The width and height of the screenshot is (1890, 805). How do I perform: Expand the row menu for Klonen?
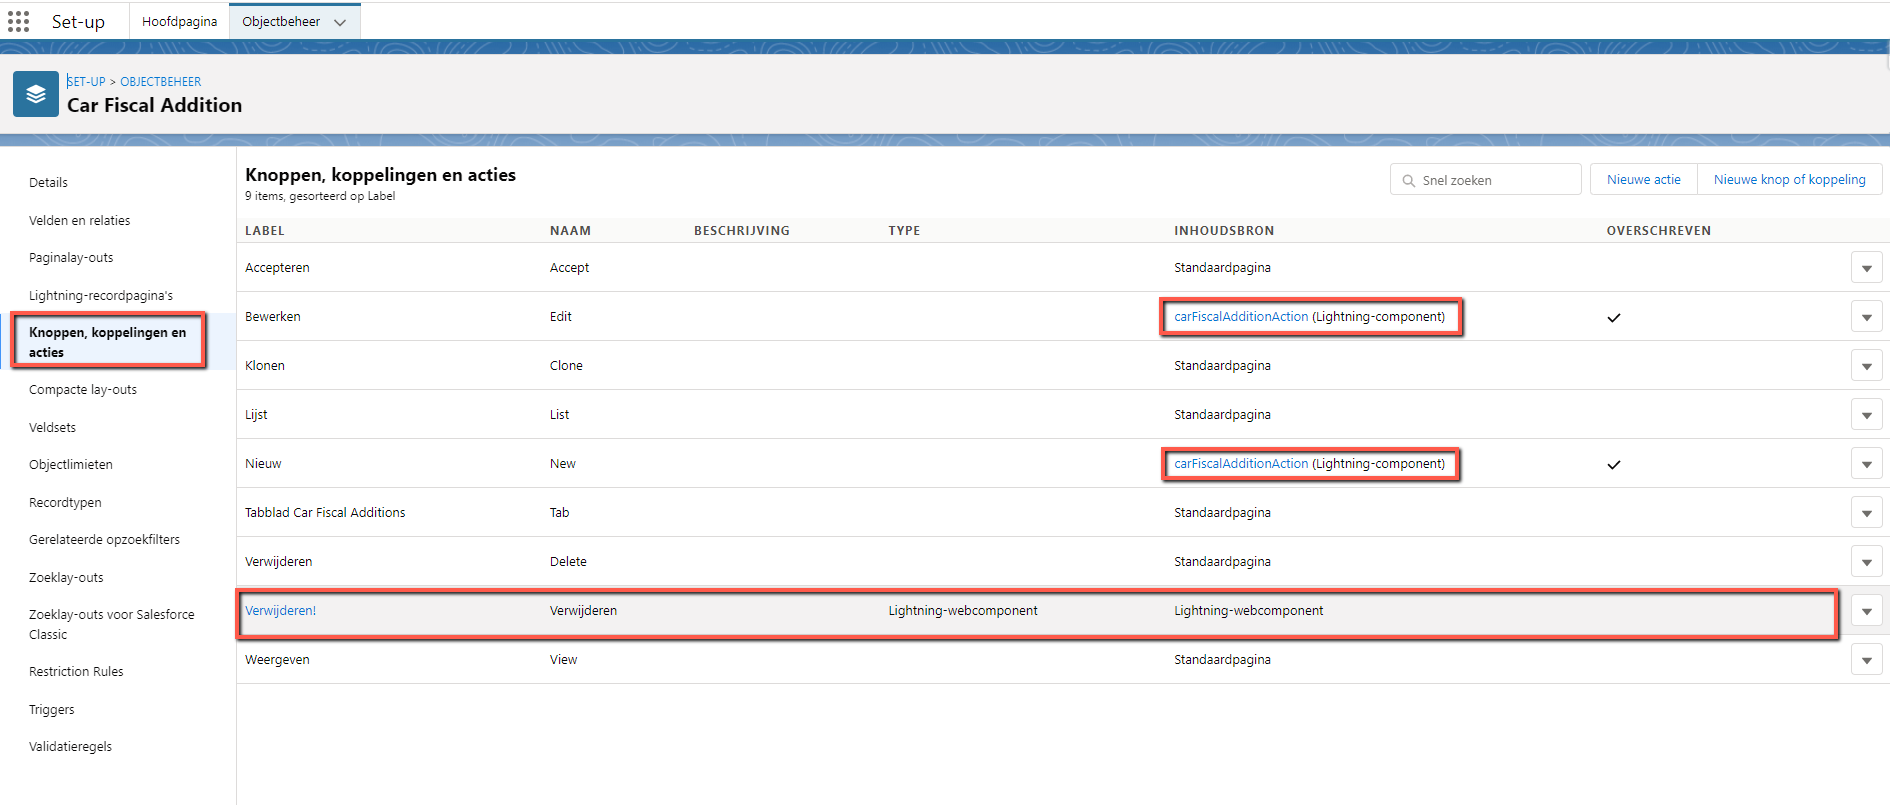(x=1866, y=366)
